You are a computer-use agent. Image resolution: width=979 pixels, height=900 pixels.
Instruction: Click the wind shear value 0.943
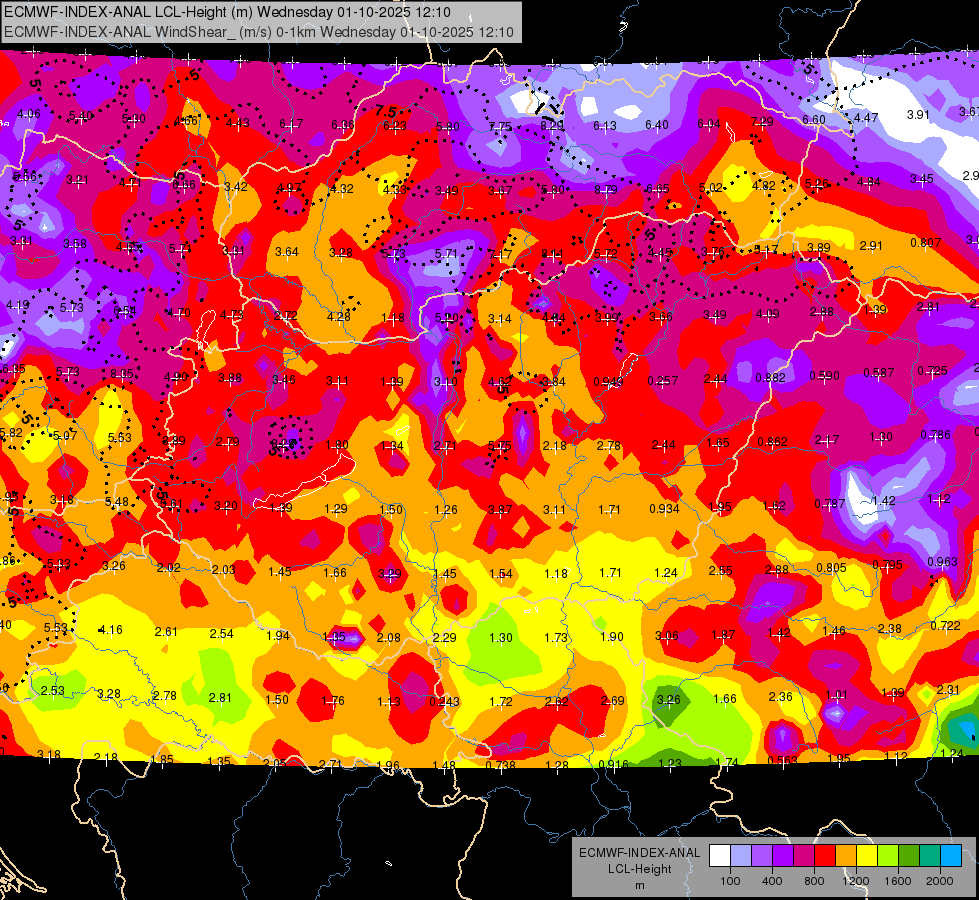[608, 382]
